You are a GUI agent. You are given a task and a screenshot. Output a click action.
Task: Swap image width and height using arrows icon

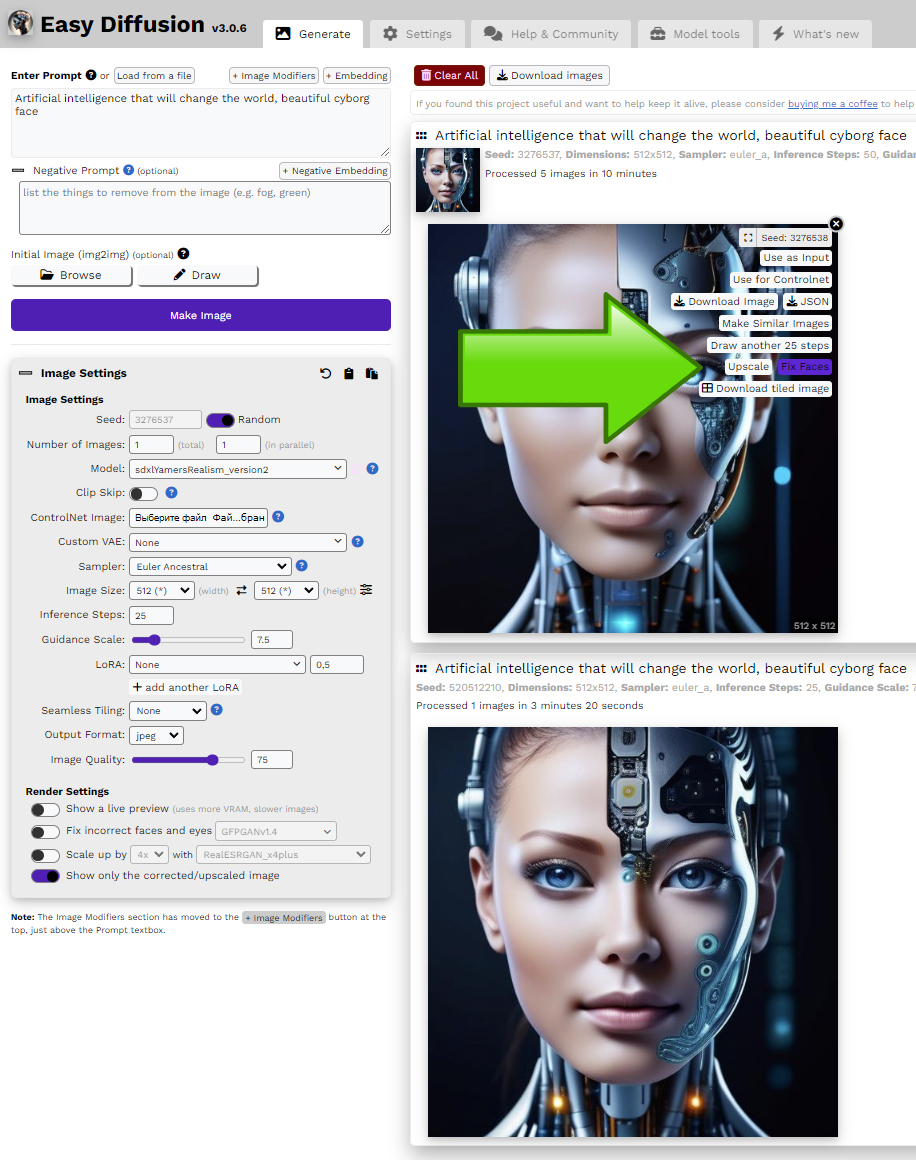point(241,591)
